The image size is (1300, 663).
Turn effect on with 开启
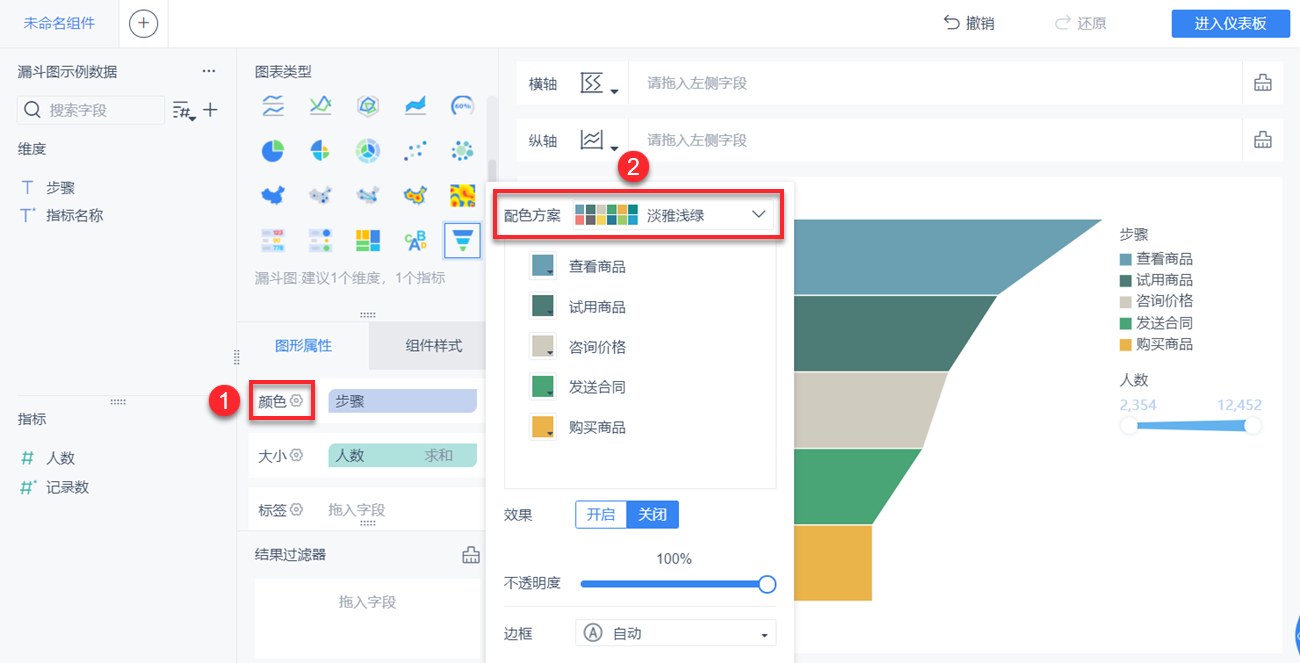[600, 515]
